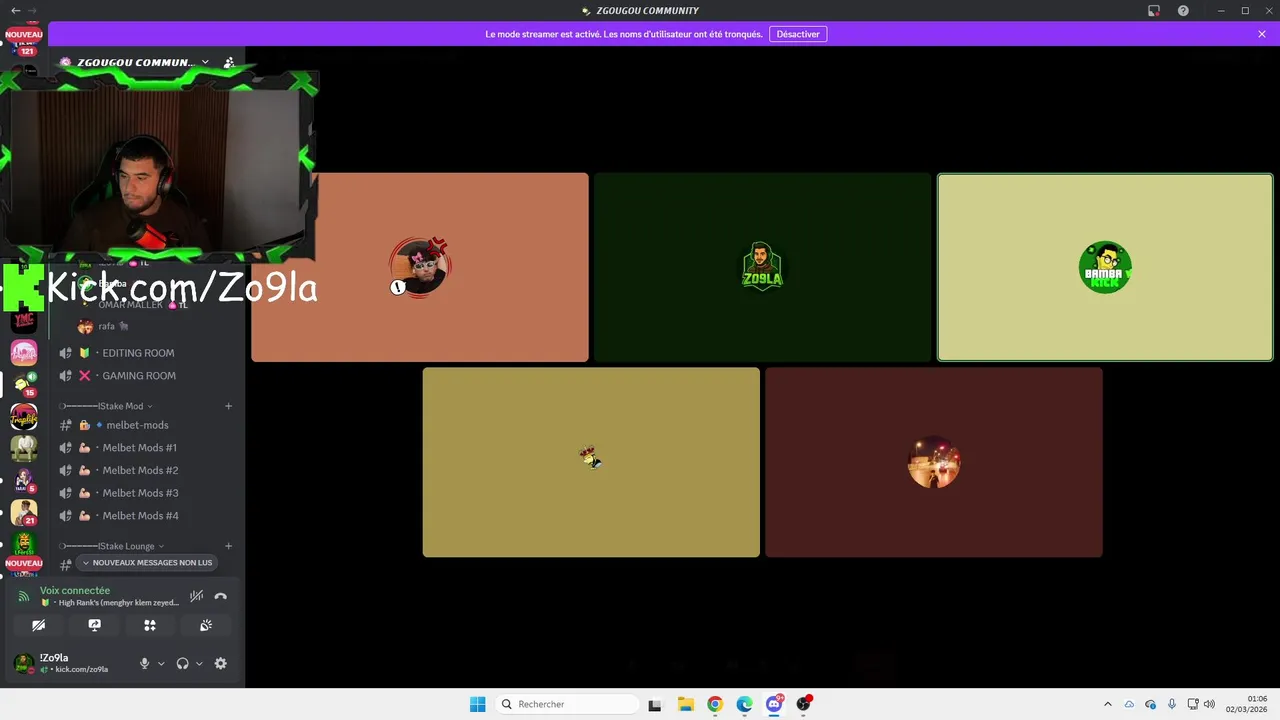Image resolution: width=1280 pixels, height=720 pixels.
Task: Deafen audio with the headphones icon
Action: click(x=182, y=663)
